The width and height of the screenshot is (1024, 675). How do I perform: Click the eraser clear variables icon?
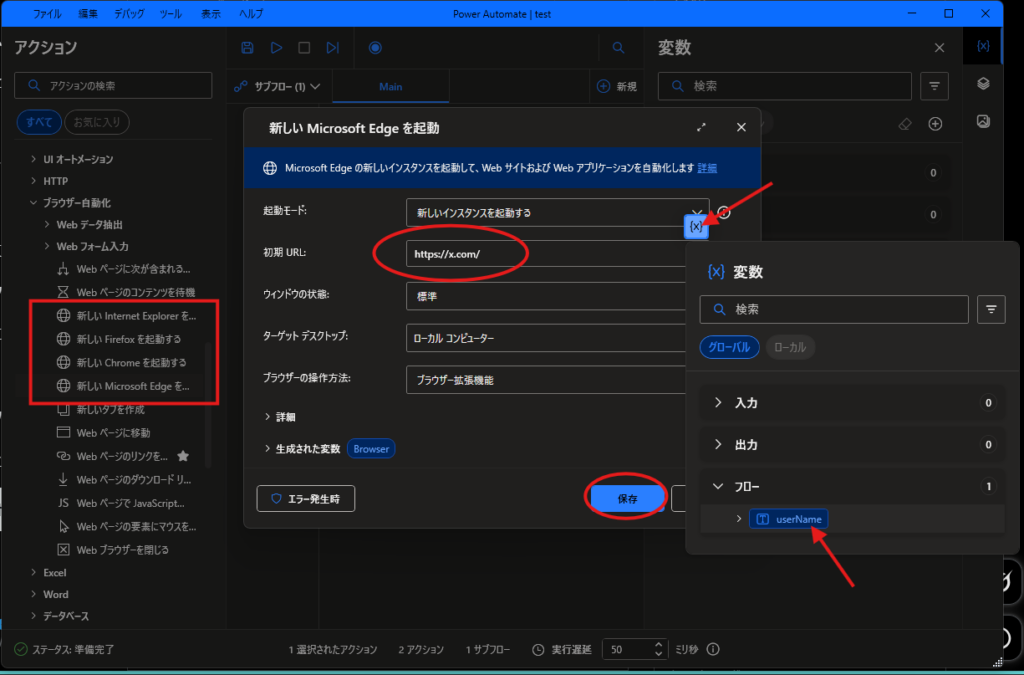[x=904, y=124]
